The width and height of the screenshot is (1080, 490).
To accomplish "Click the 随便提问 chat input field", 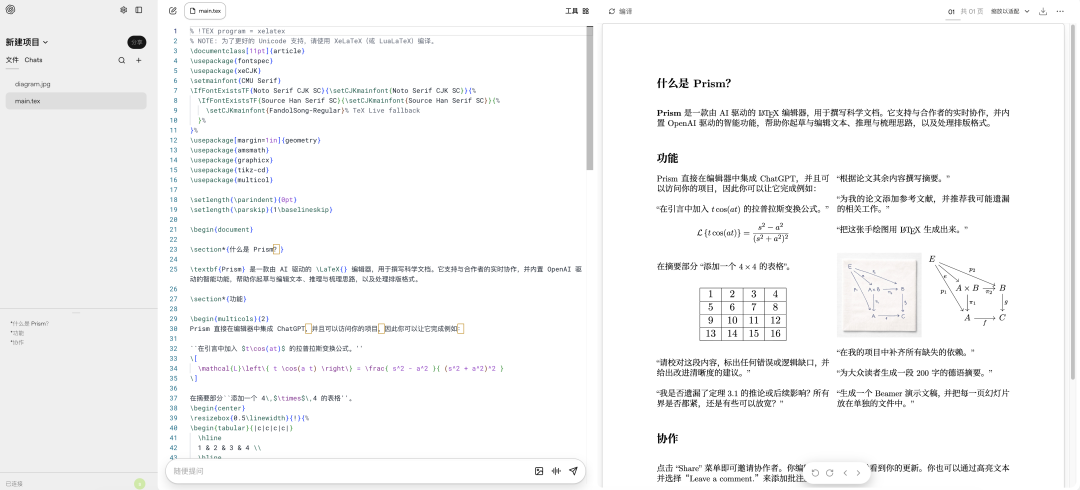I will [351, 471].
